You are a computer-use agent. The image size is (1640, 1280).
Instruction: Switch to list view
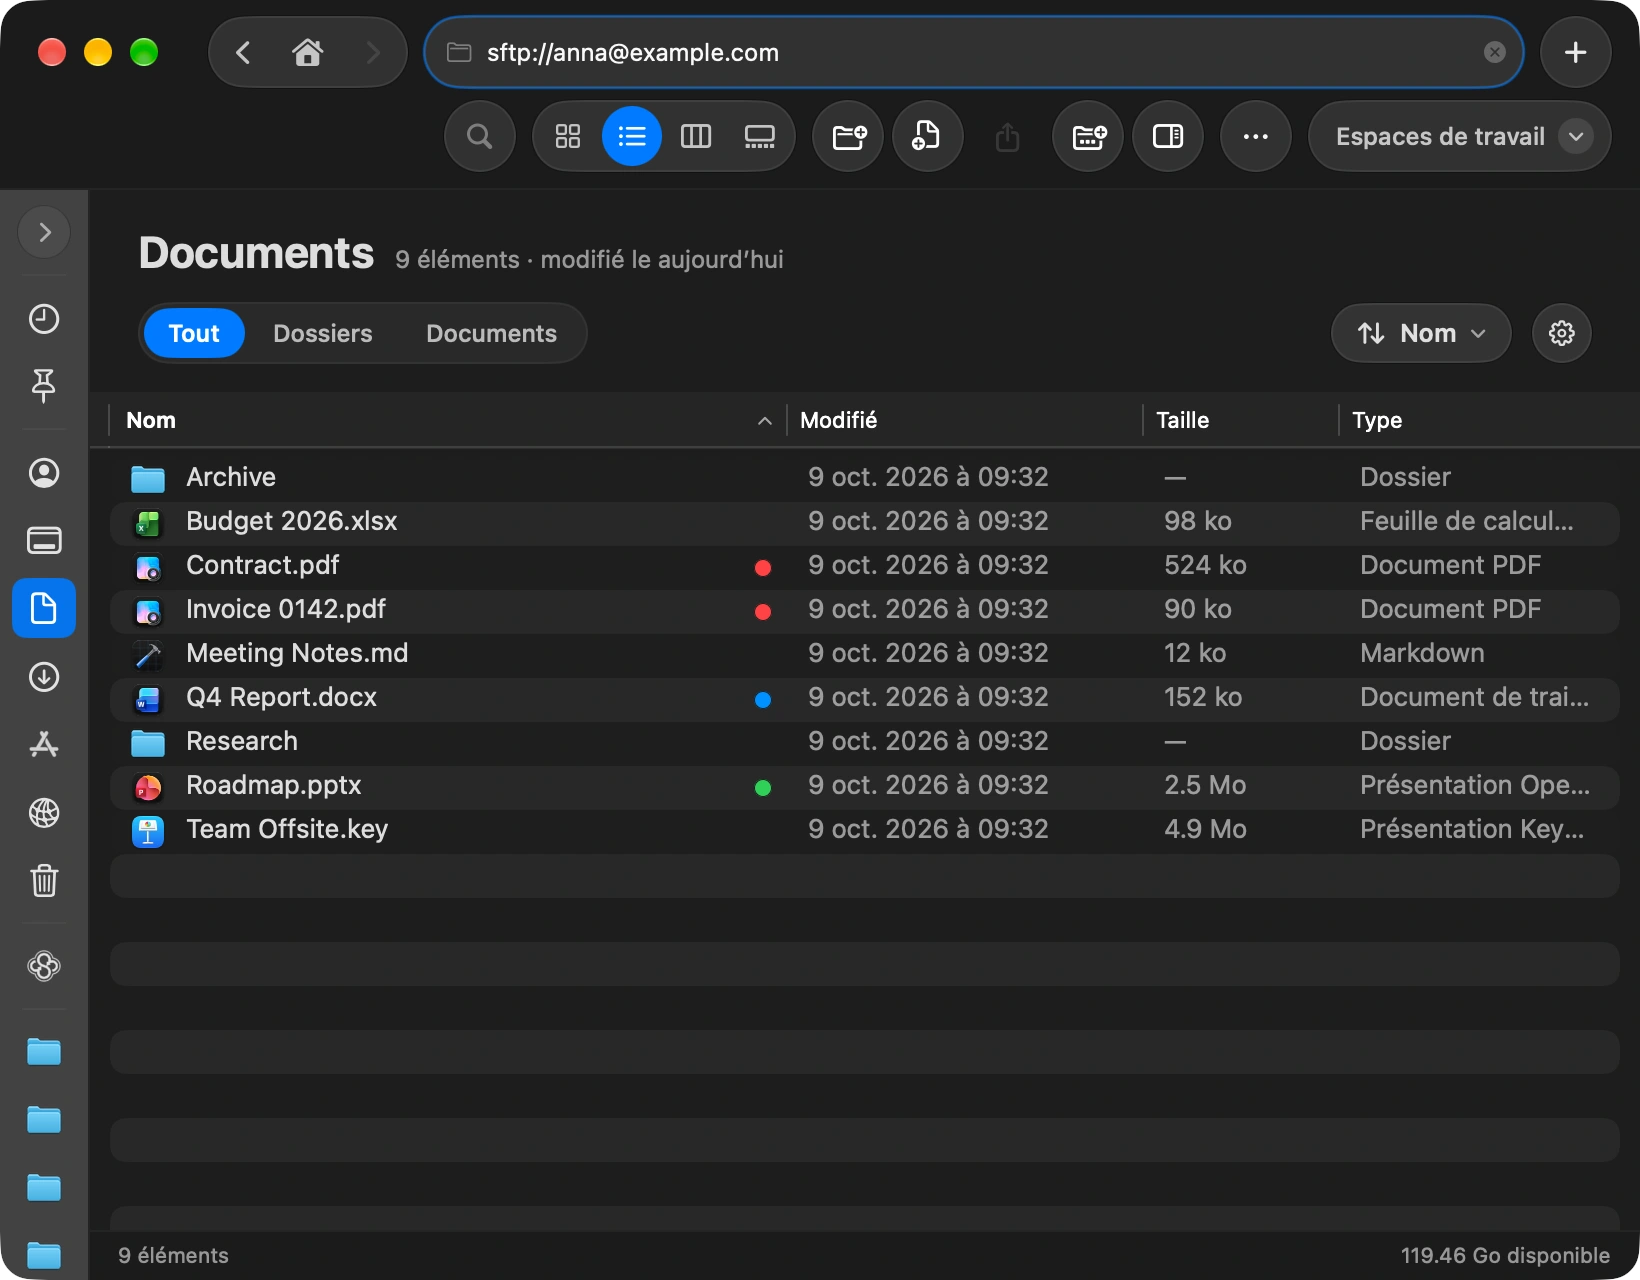click(632, 136)
